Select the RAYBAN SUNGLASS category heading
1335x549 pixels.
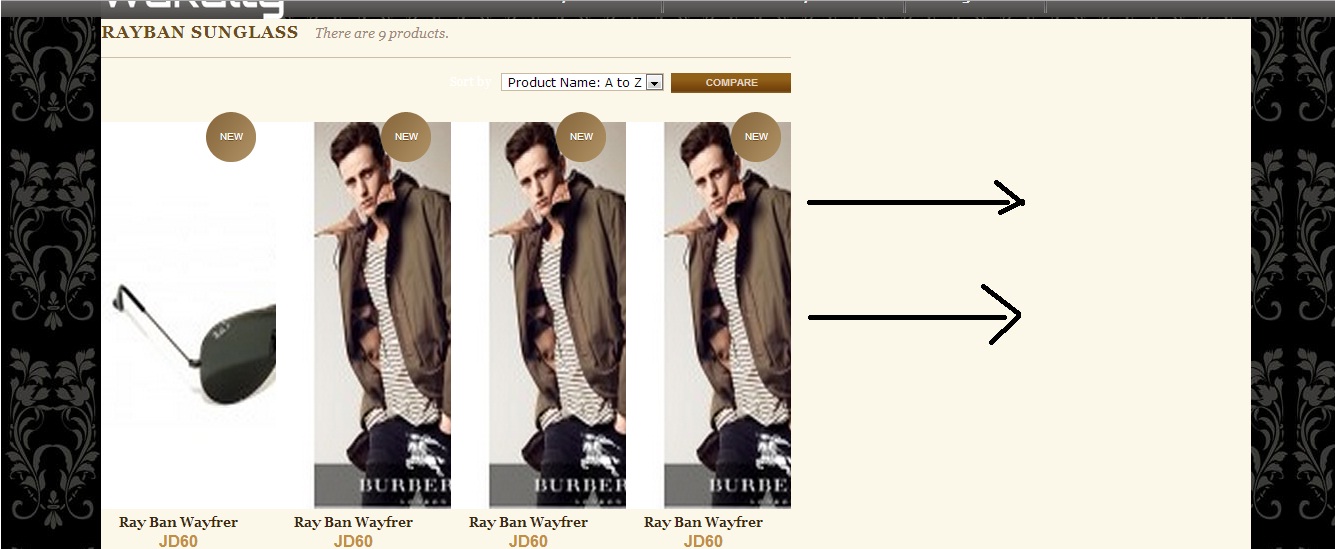point(200,32)
